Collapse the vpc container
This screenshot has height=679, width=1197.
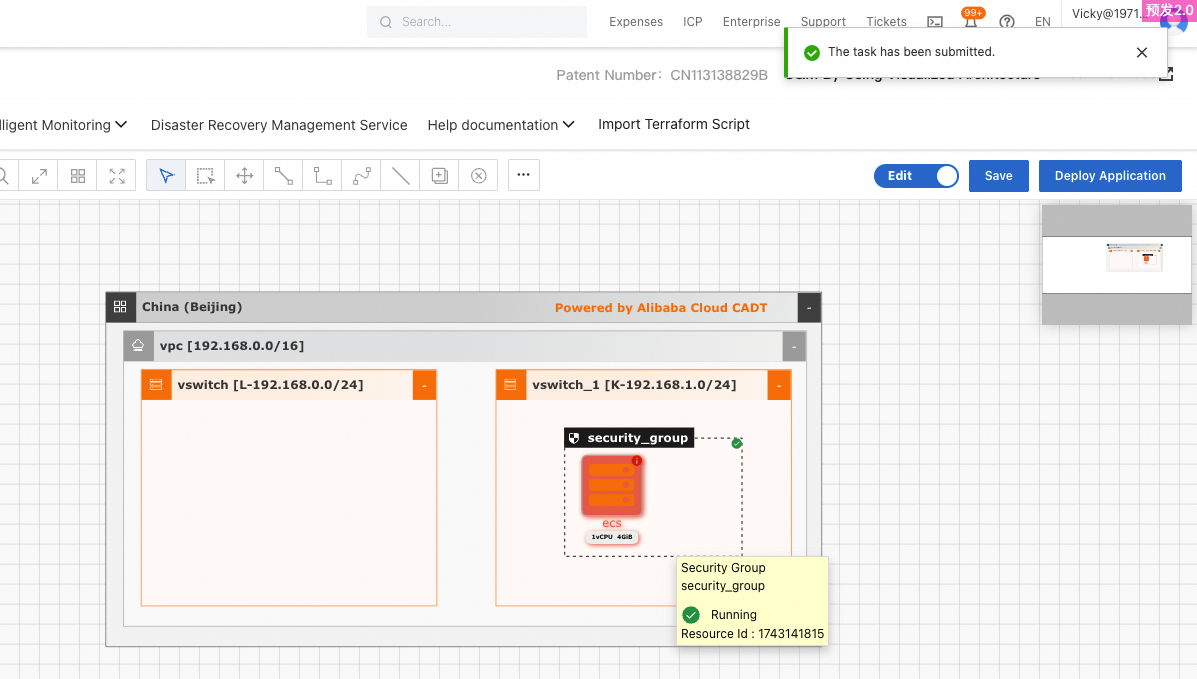793,347
